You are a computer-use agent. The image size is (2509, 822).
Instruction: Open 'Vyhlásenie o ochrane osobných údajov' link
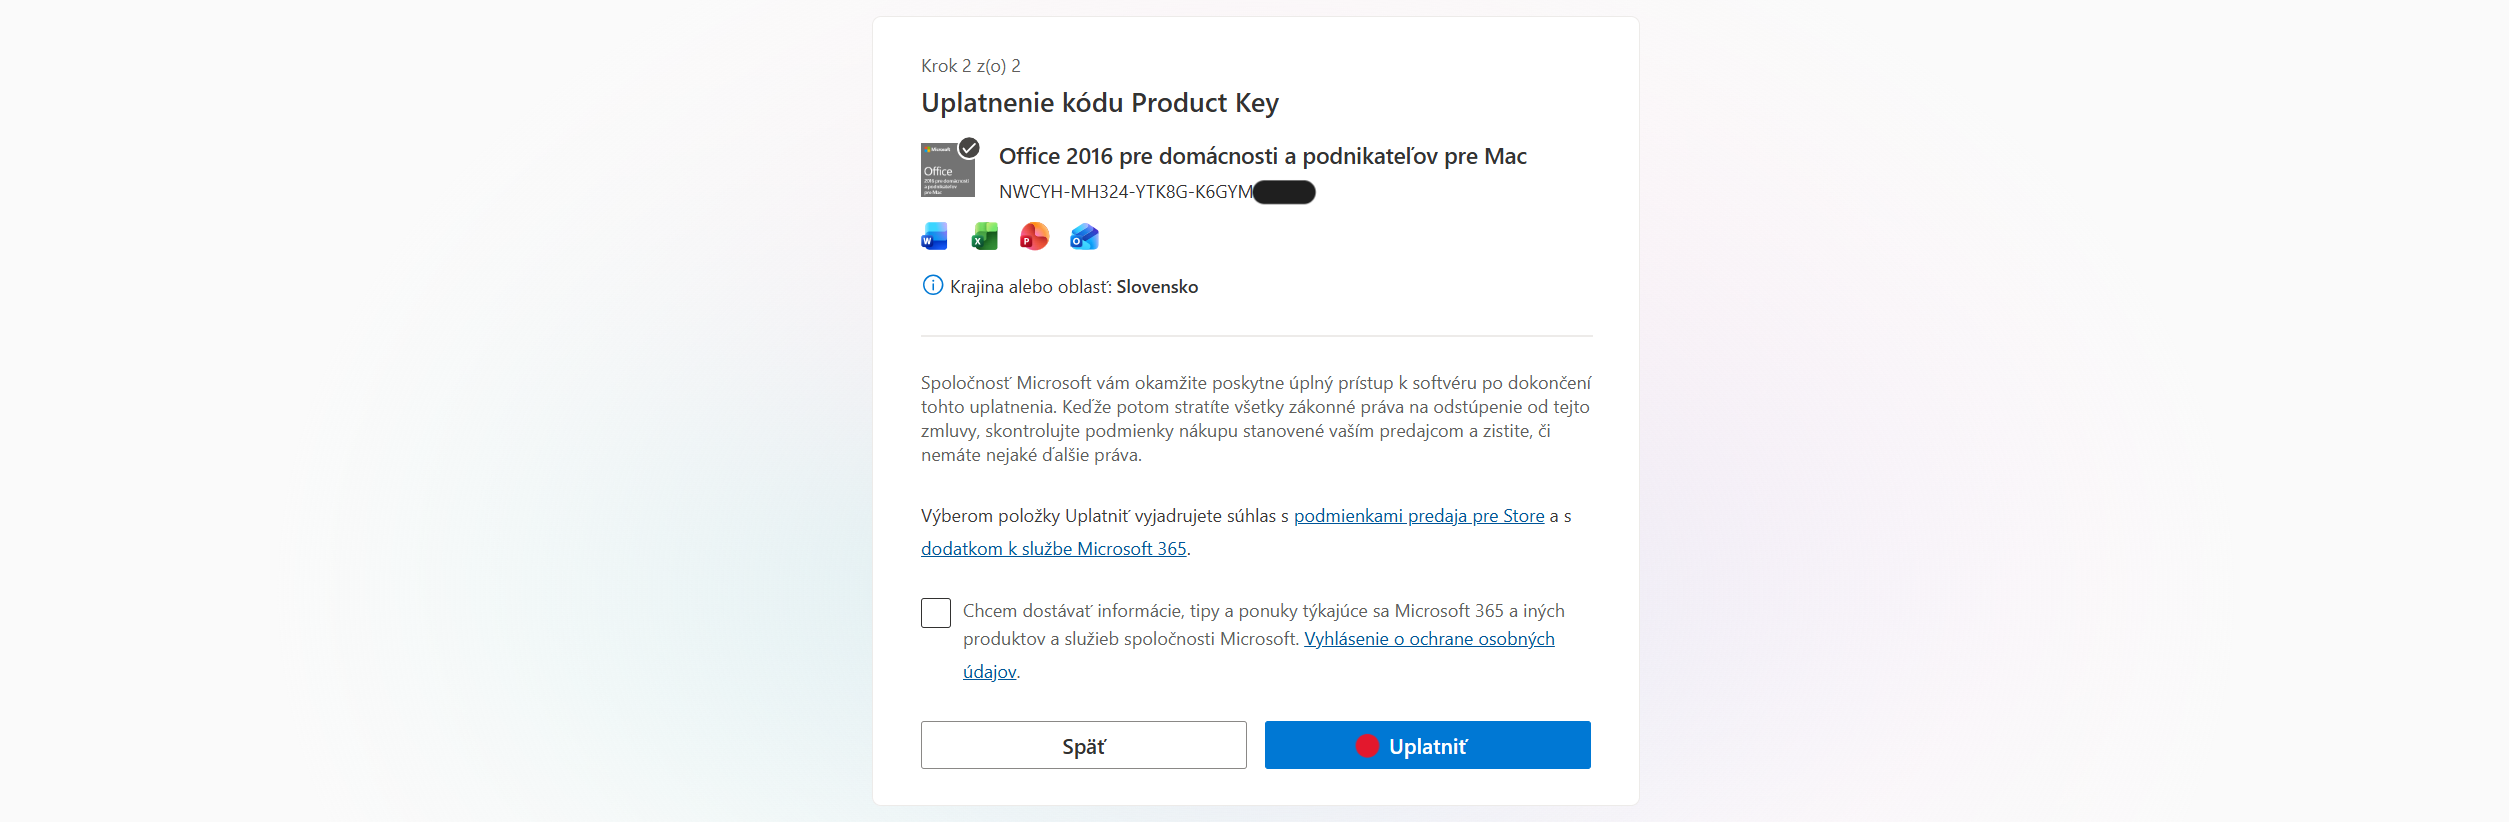pos(1428,639)
